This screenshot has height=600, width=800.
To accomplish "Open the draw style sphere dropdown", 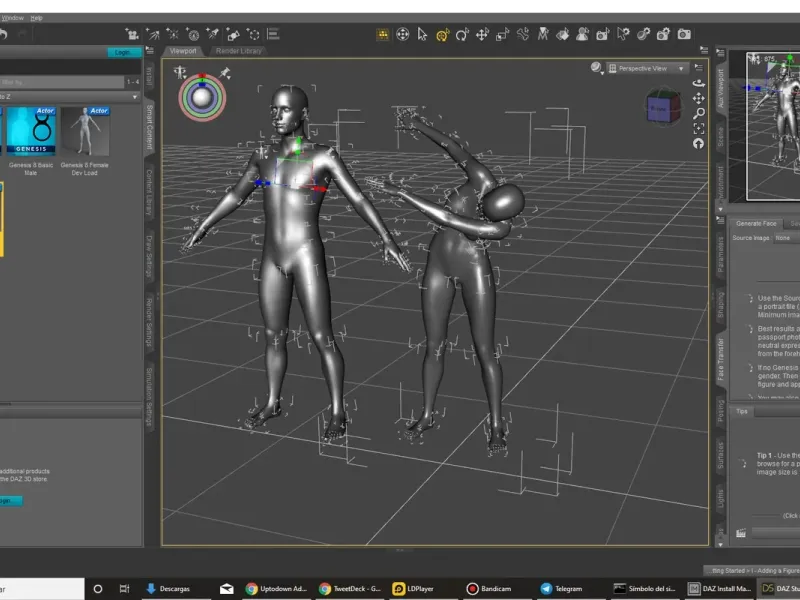I will point(597,68).
